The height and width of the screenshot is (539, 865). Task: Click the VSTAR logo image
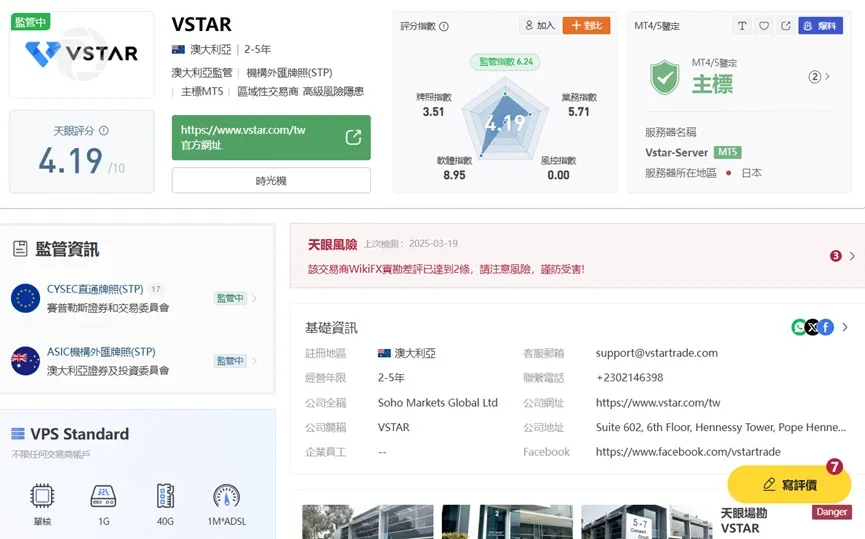82,54
